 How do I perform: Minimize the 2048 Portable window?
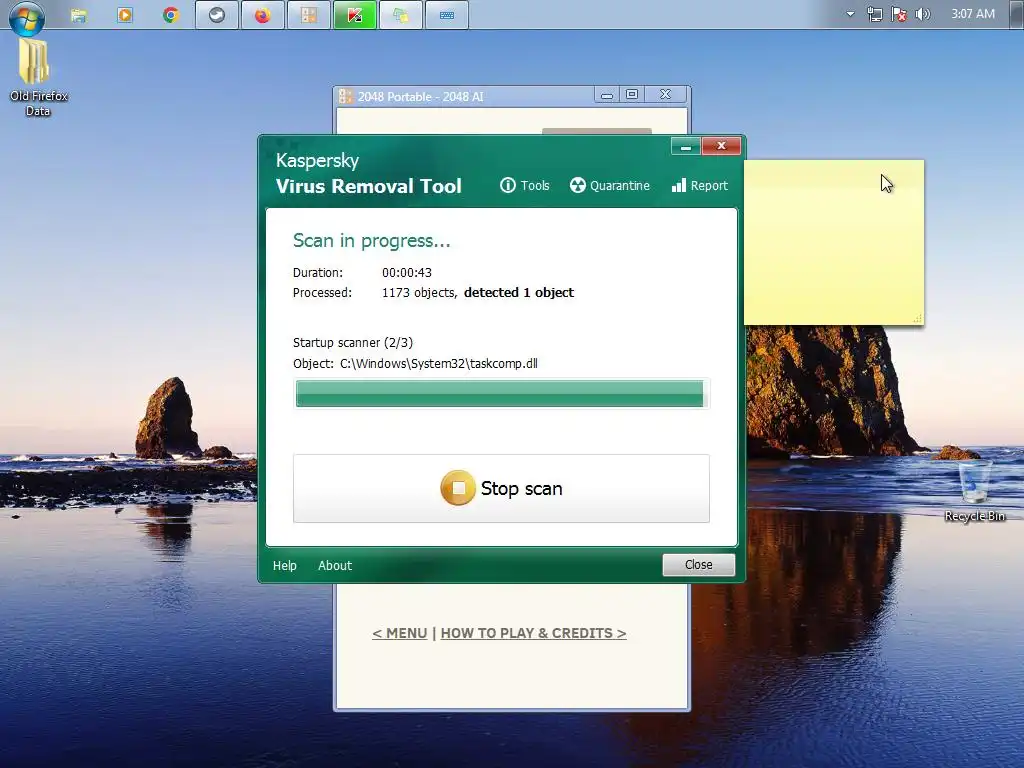607,95
